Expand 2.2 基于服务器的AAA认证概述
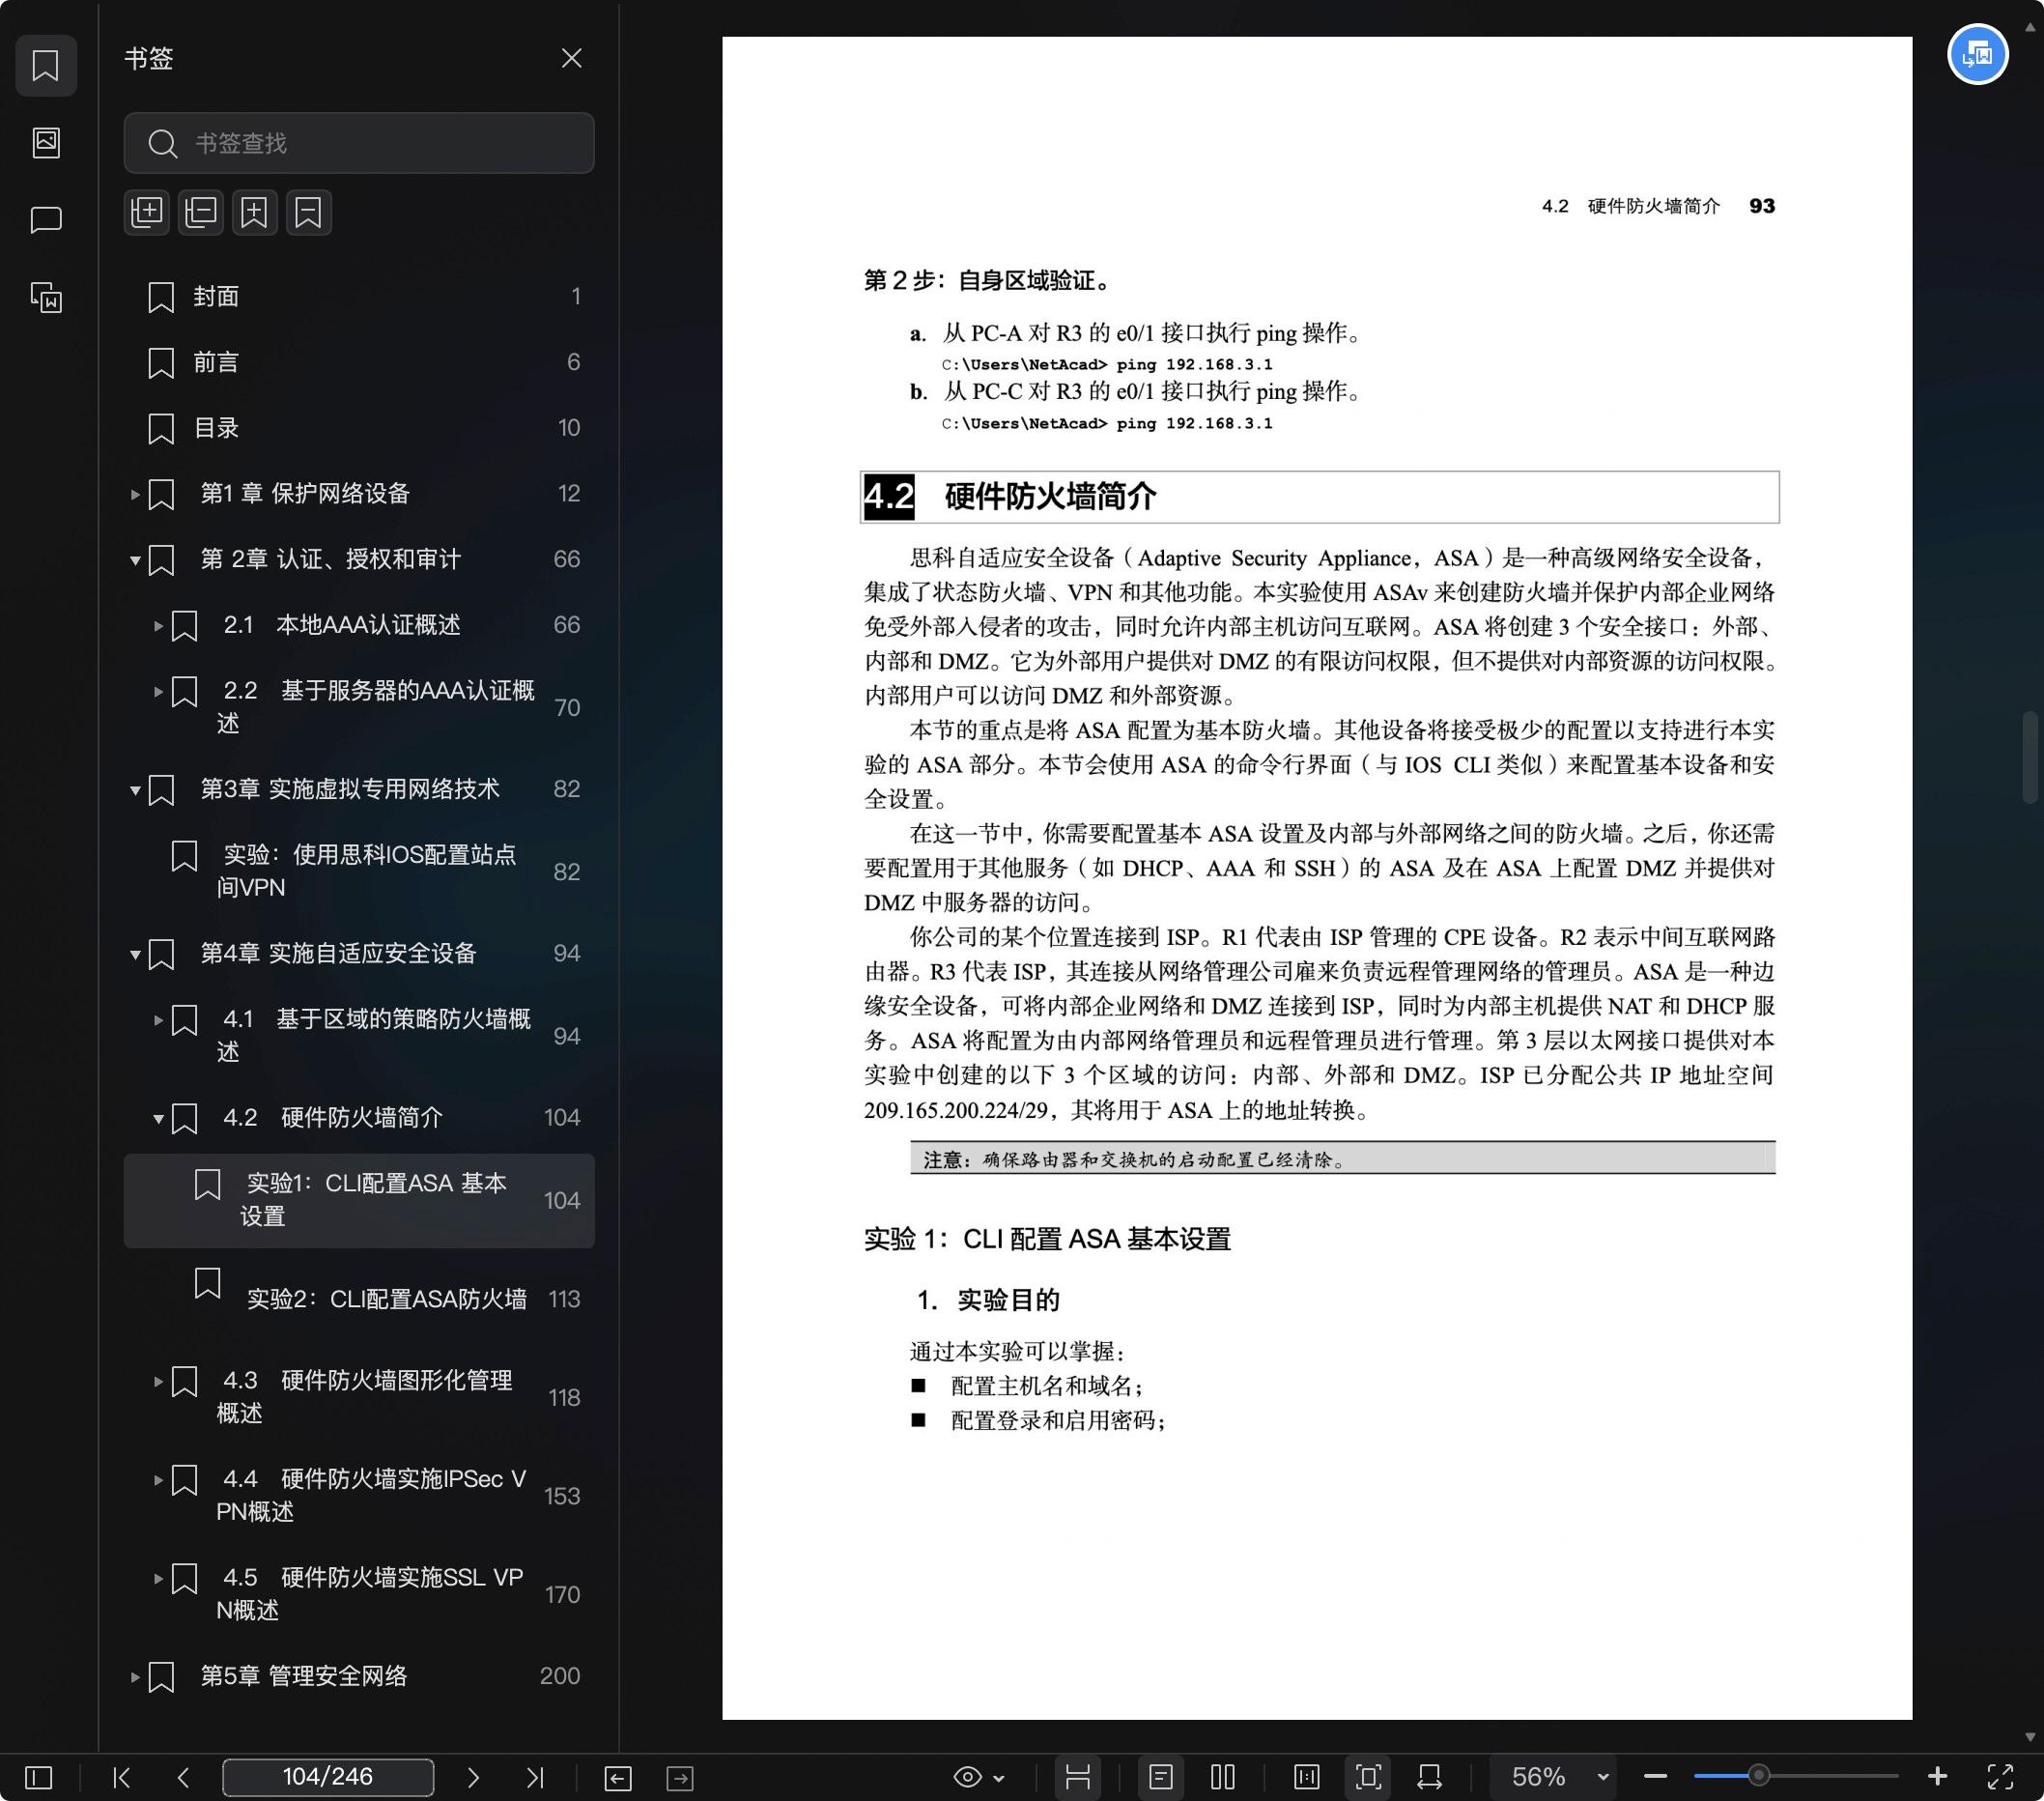 158,691
